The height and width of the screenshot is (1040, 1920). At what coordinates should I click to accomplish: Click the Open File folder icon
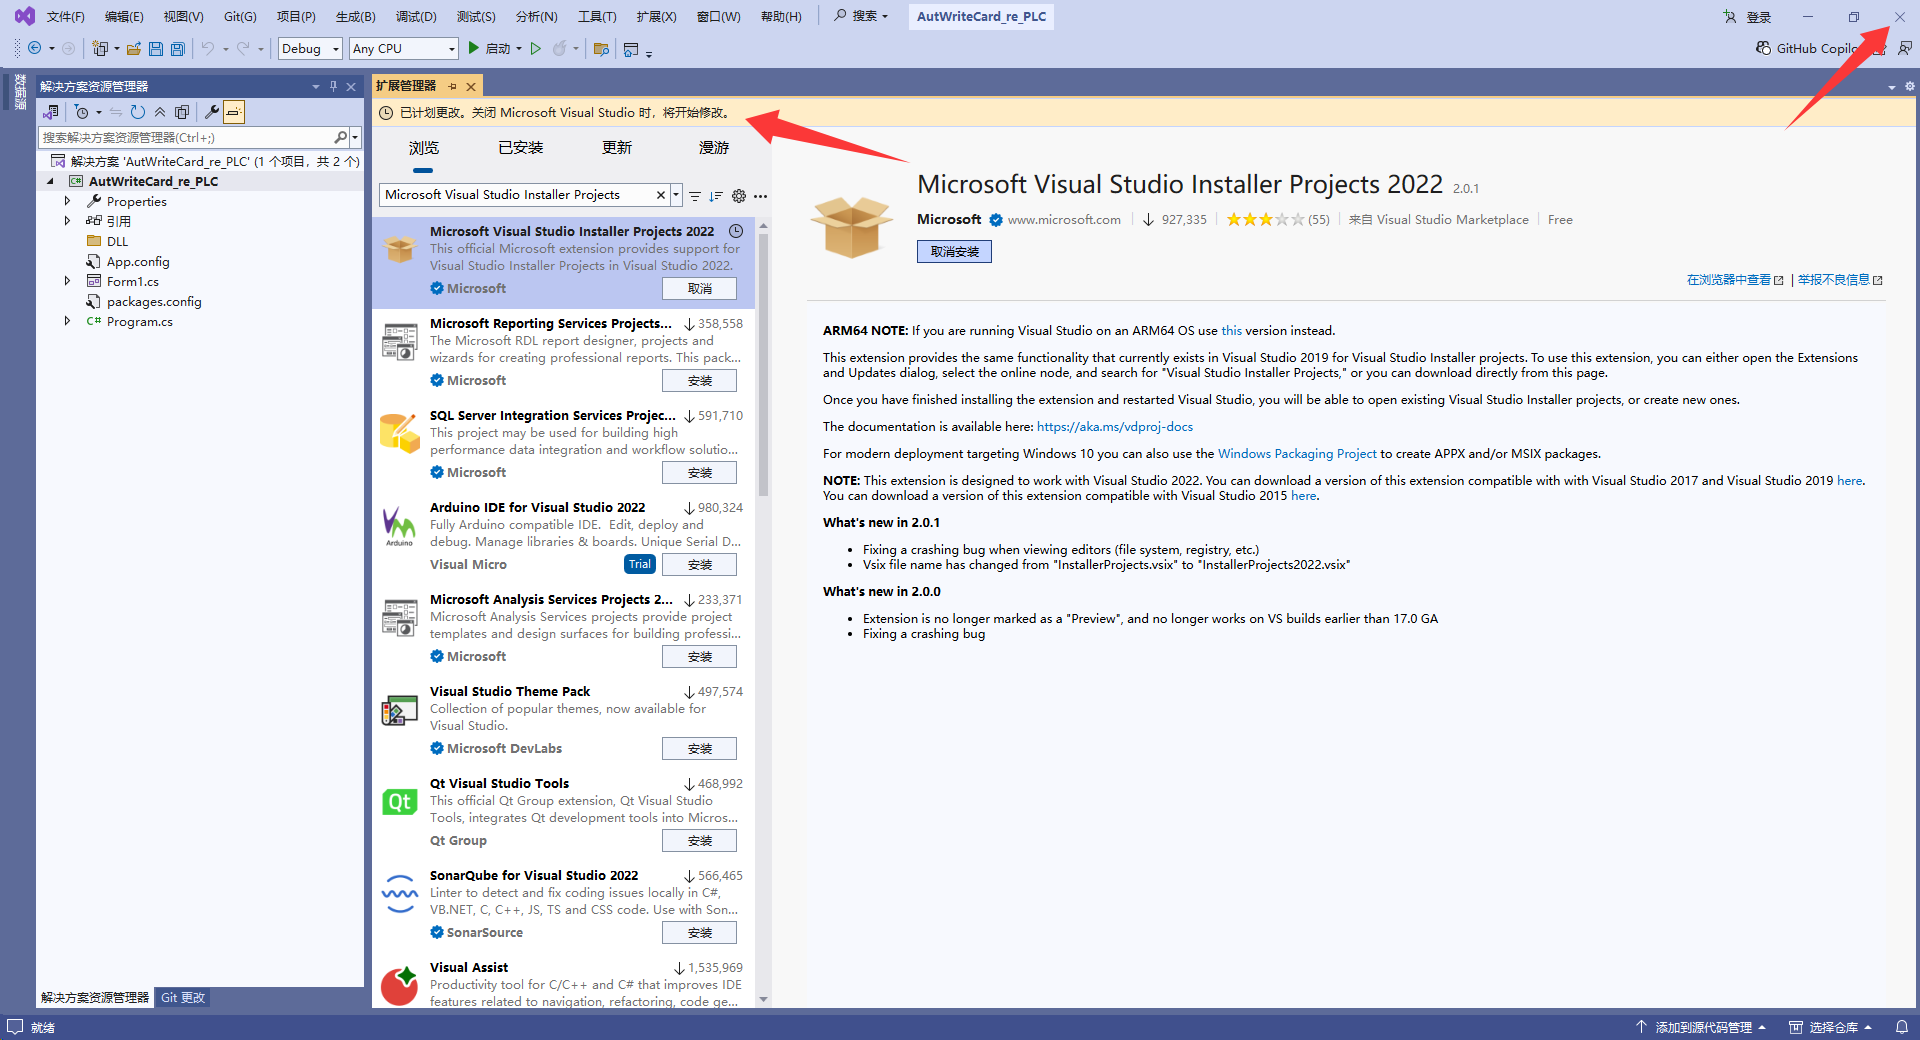point(133,48)
